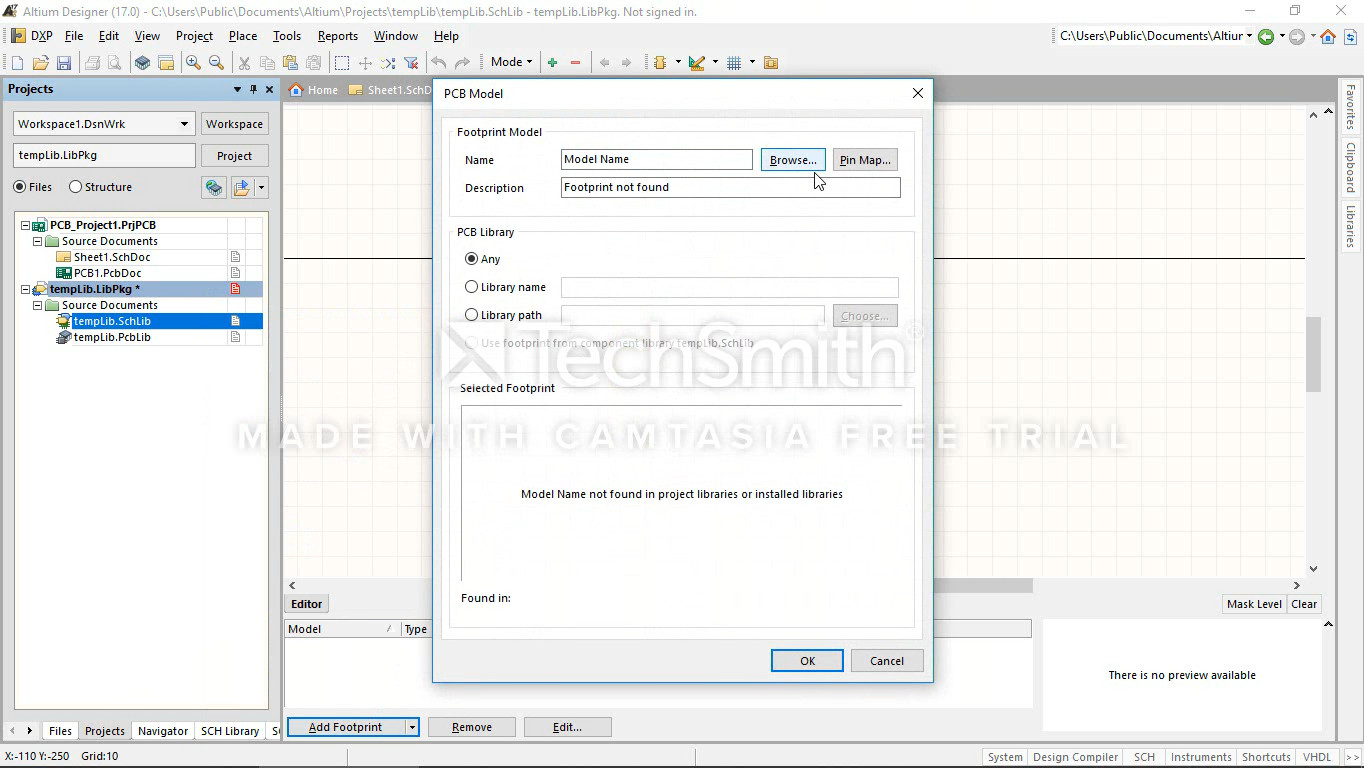Screen dimensions: 1364x768
Task: Select the Library name radio button
Action: pyautogui.click(x=472, y=287)
